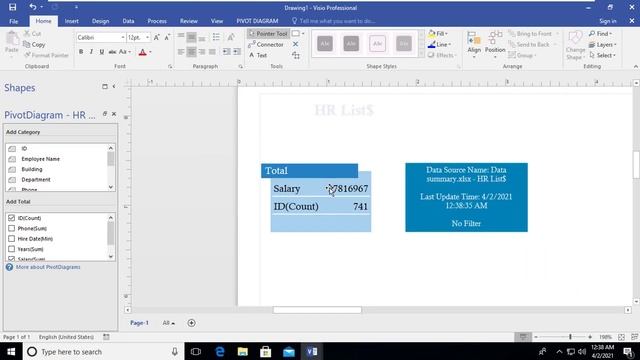Cut the selected shape

(32, 33)
